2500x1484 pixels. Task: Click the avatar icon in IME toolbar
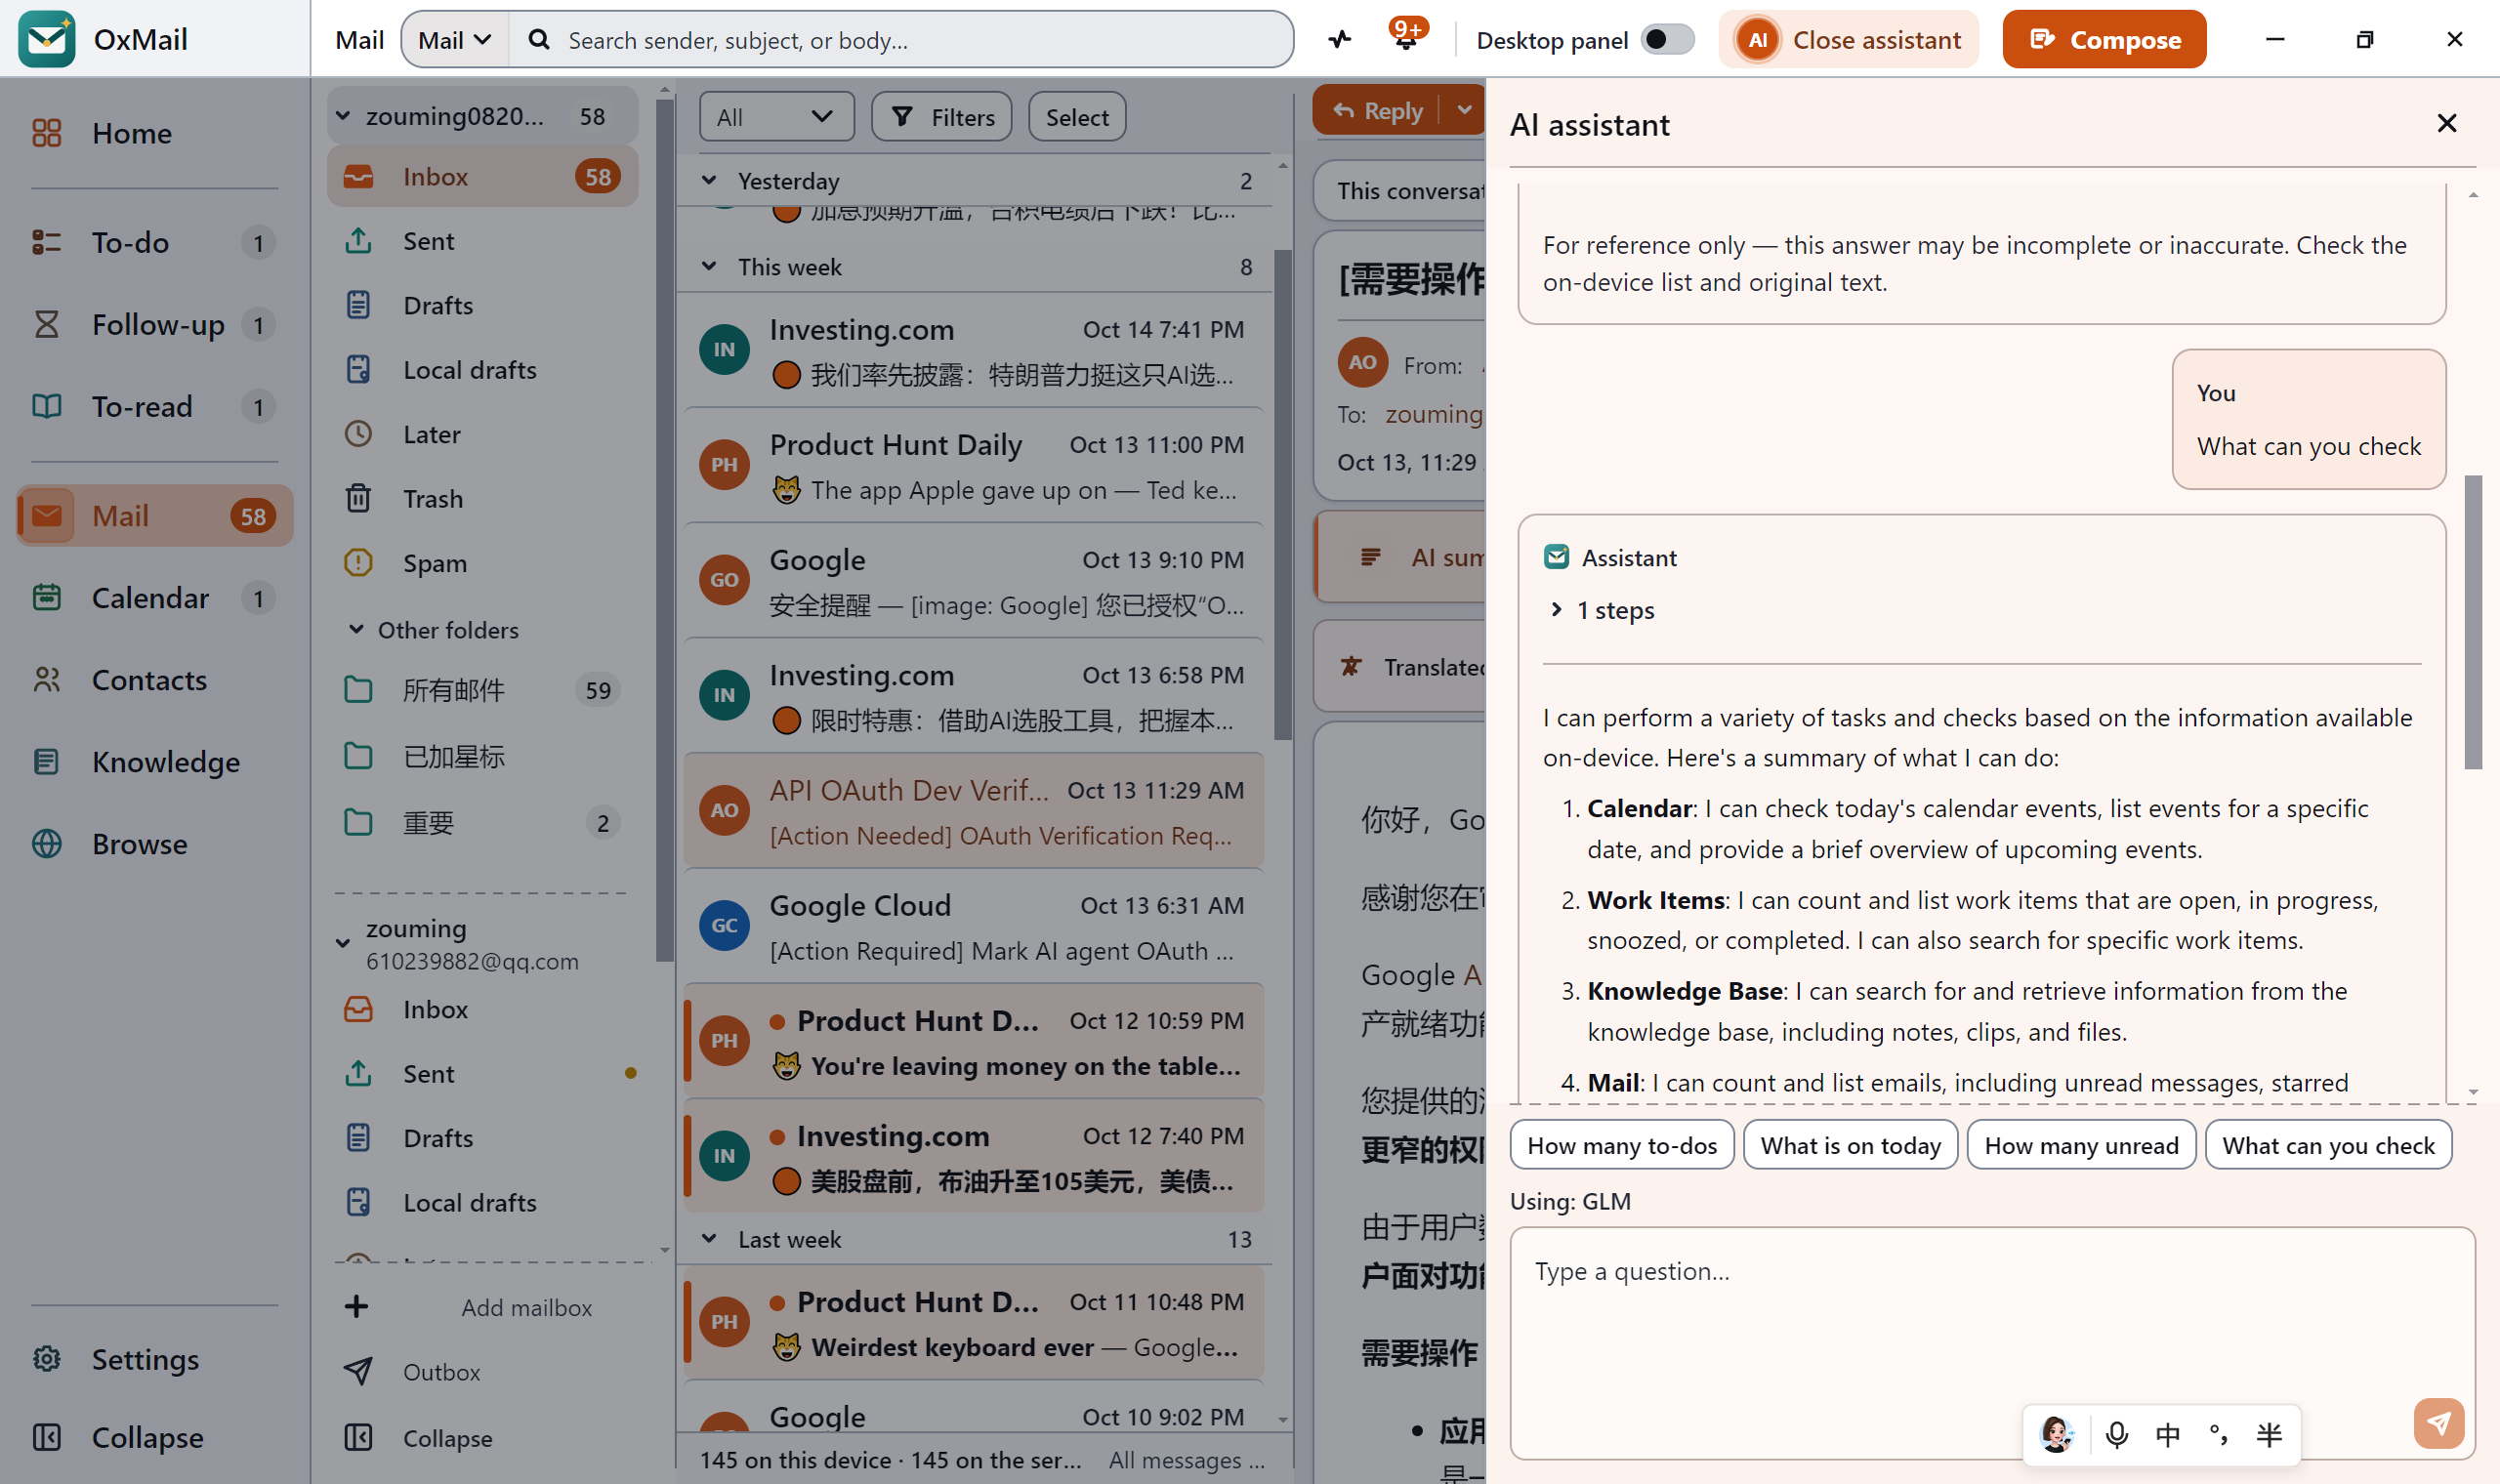point(2056,1434)
